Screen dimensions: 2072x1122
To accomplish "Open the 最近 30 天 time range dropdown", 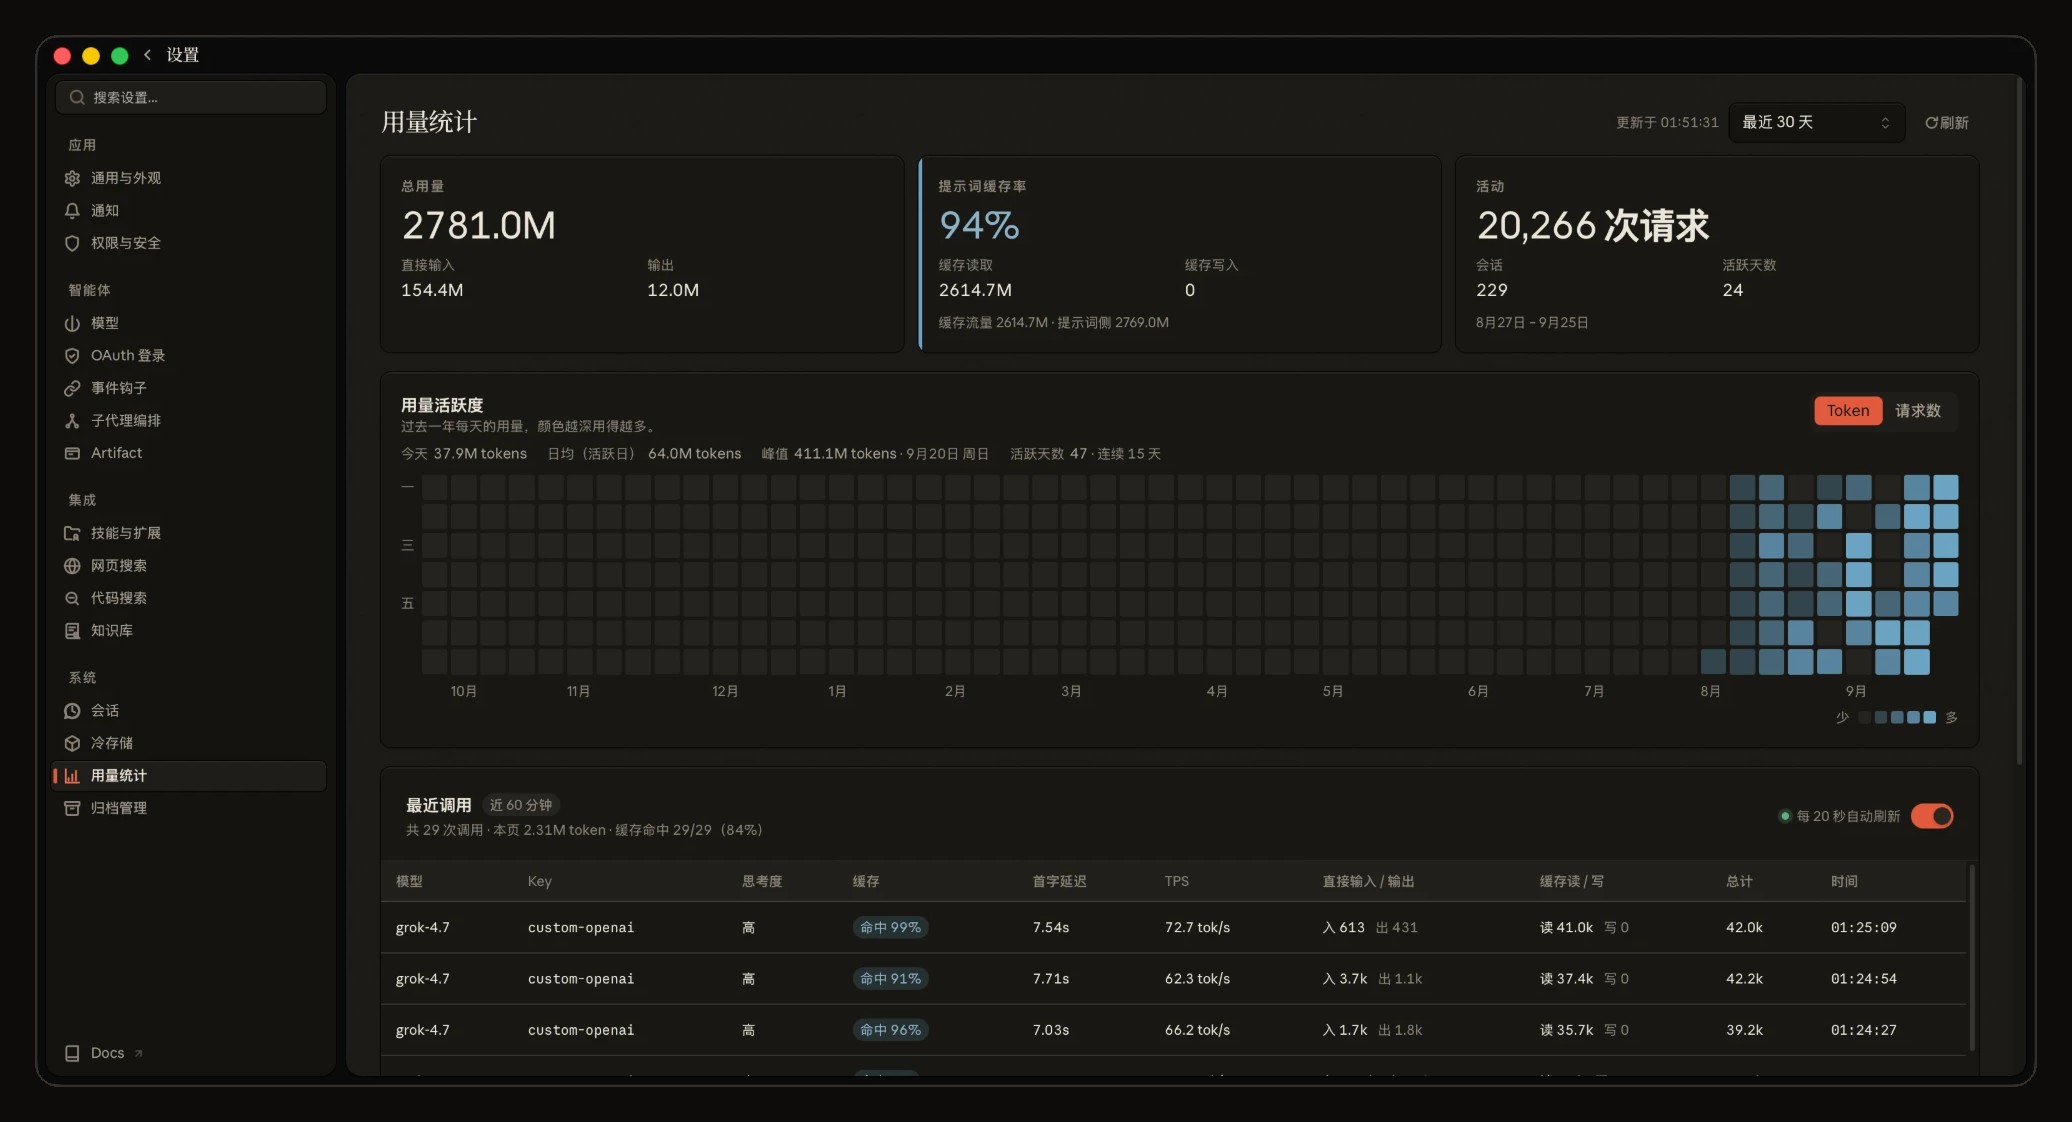I will coord(1816,122).
